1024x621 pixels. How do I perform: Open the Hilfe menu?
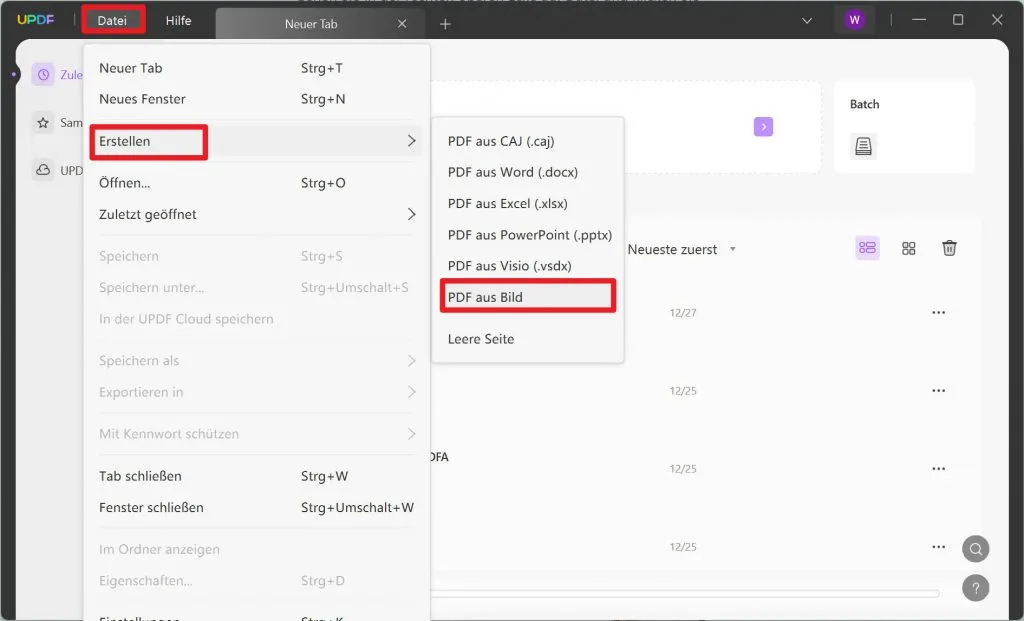pyautogui.click(x=178, y=20)
